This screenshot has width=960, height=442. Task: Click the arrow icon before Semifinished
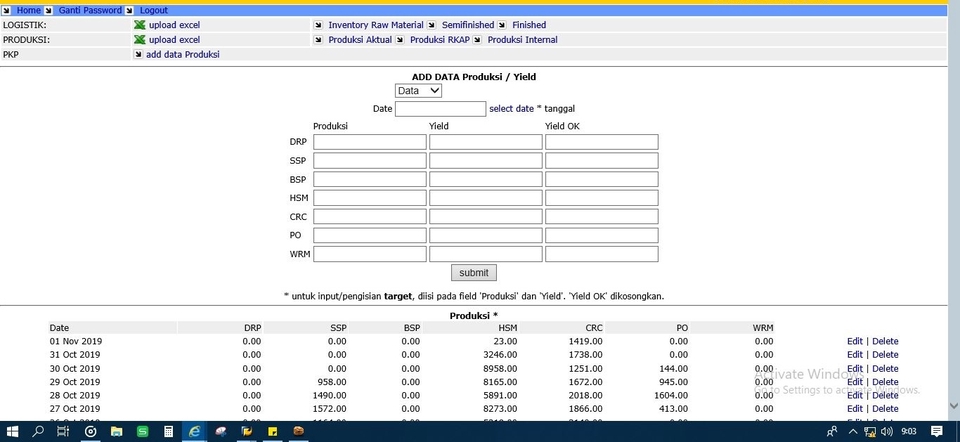pyautogui.click(x=431, y=25)
